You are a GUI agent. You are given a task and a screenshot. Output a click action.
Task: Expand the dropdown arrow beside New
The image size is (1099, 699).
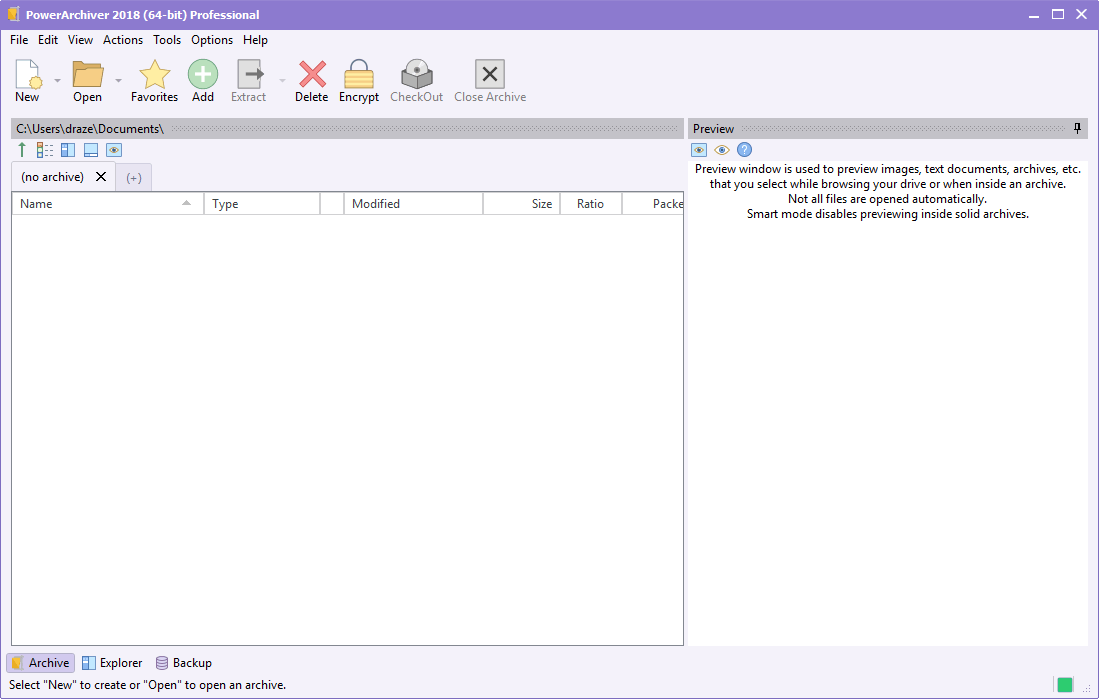(57, 80)
